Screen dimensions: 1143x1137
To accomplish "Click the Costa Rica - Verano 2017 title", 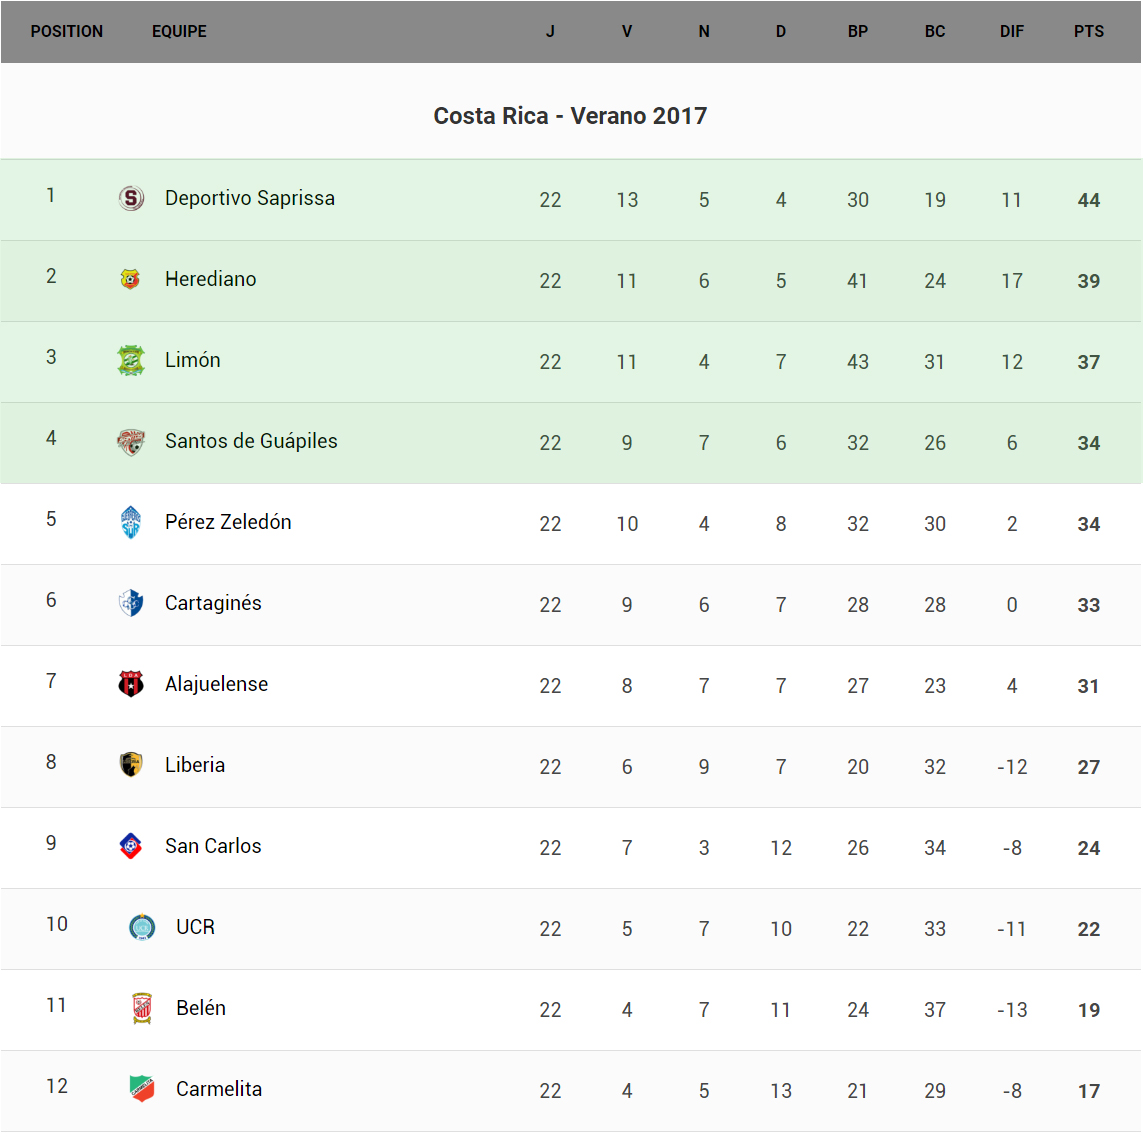I will (570, 116).
